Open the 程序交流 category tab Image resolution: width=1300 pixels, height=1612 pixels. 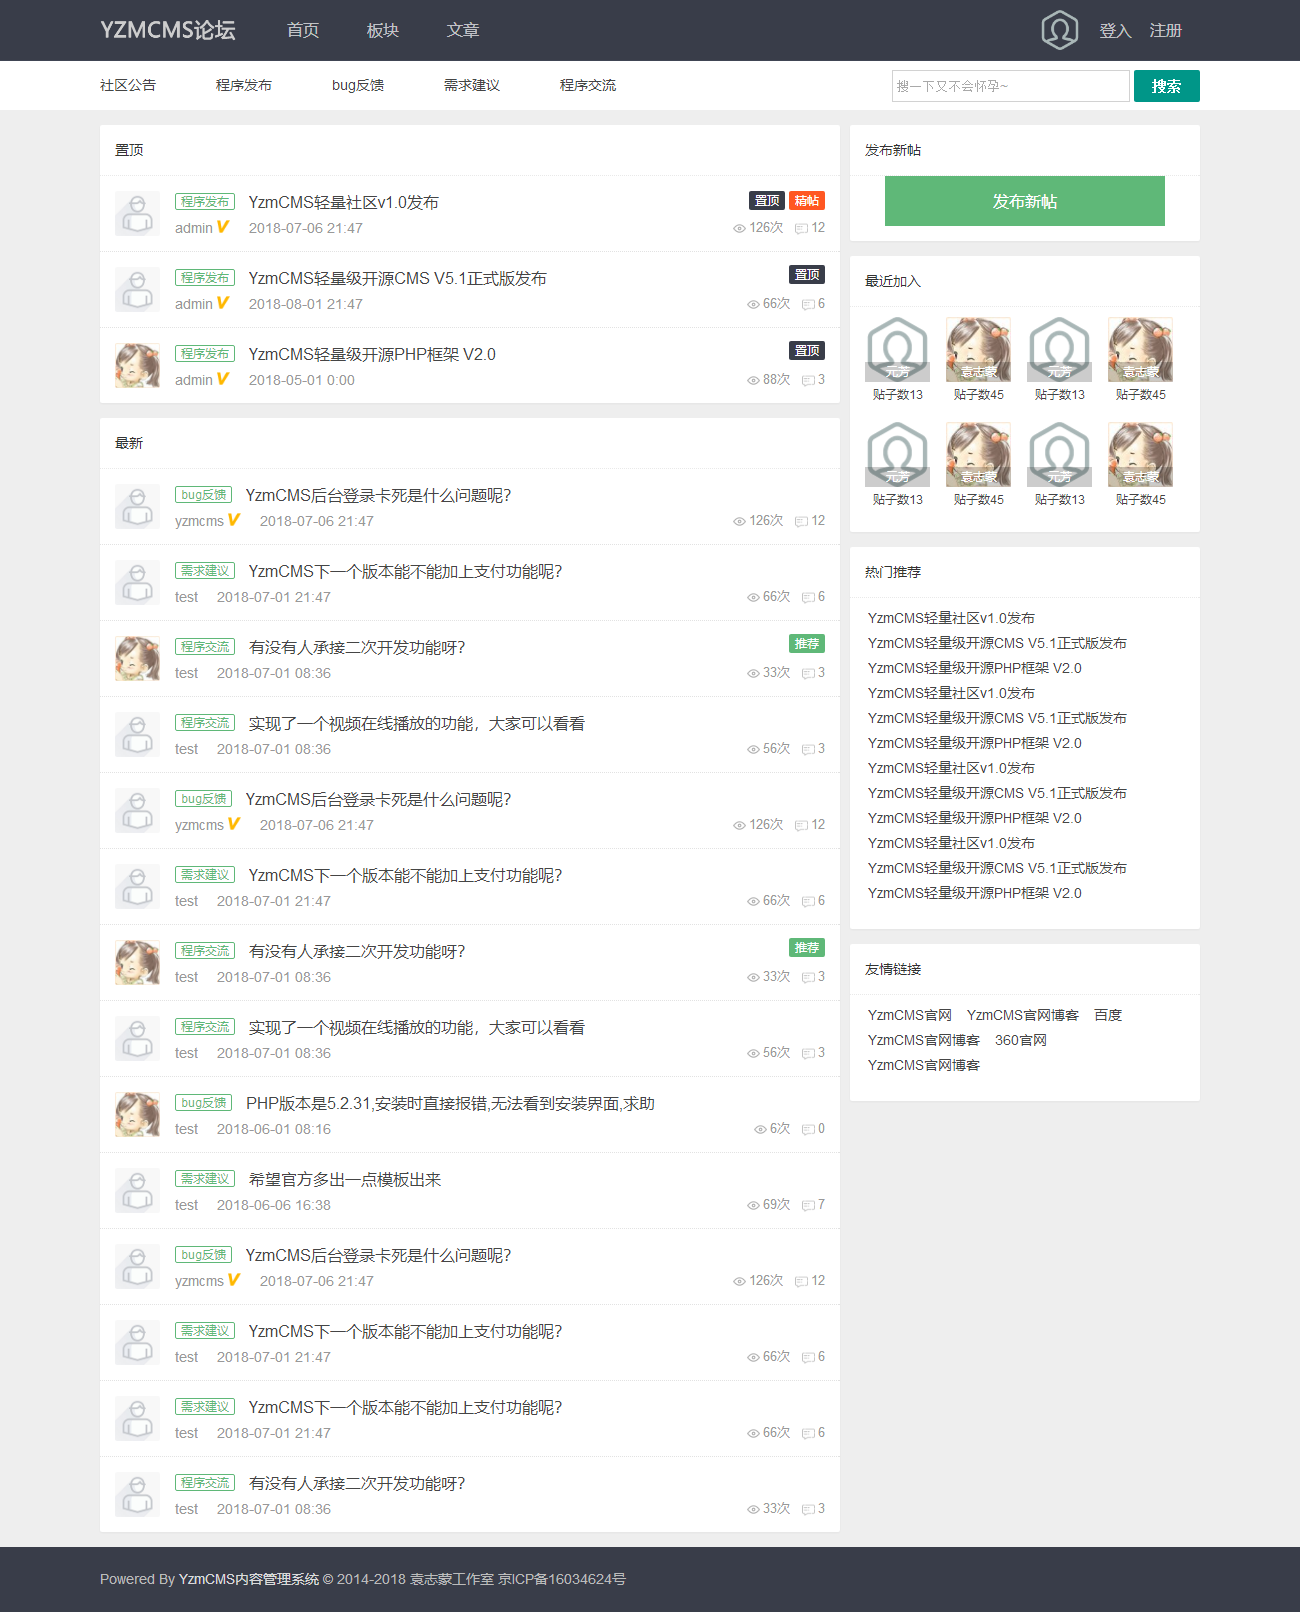pyautogui.click(x=587, y=86)
